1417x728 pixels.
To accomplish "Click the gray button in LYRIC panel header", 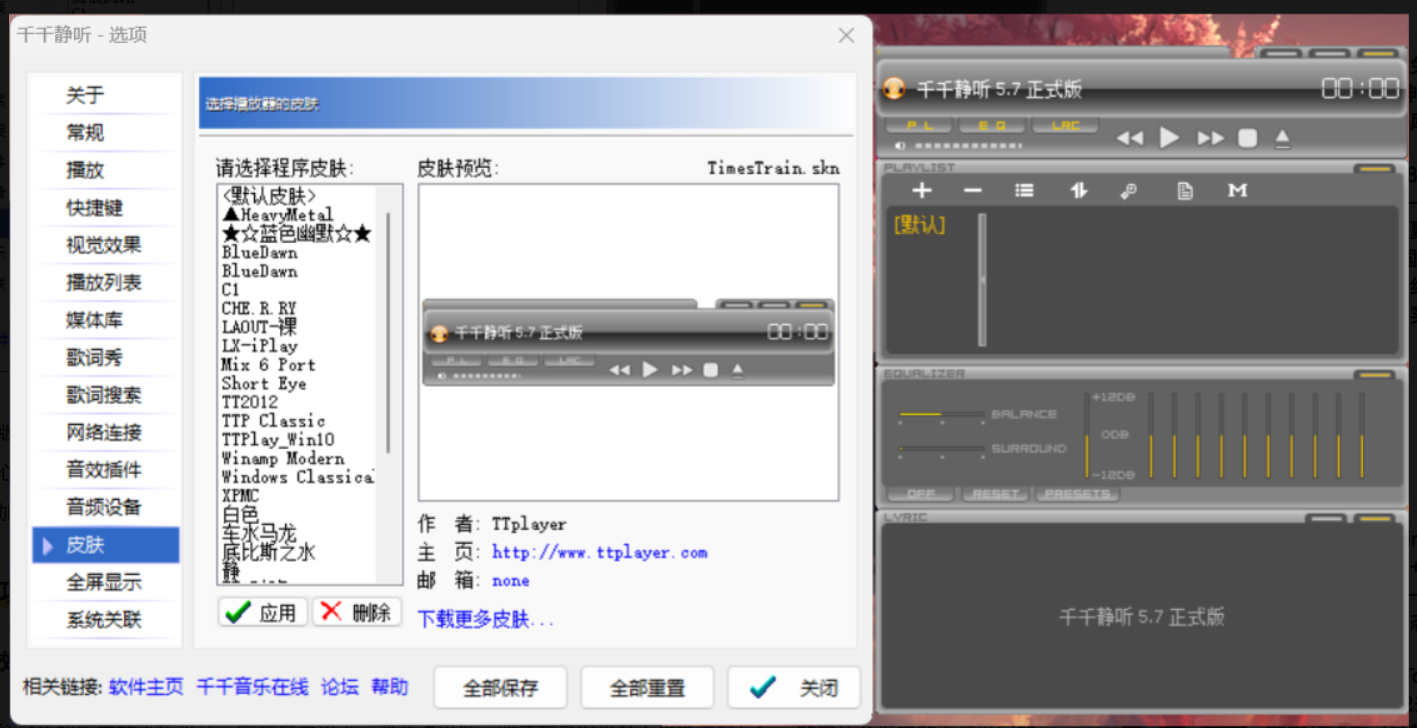I will (1327, 519).
